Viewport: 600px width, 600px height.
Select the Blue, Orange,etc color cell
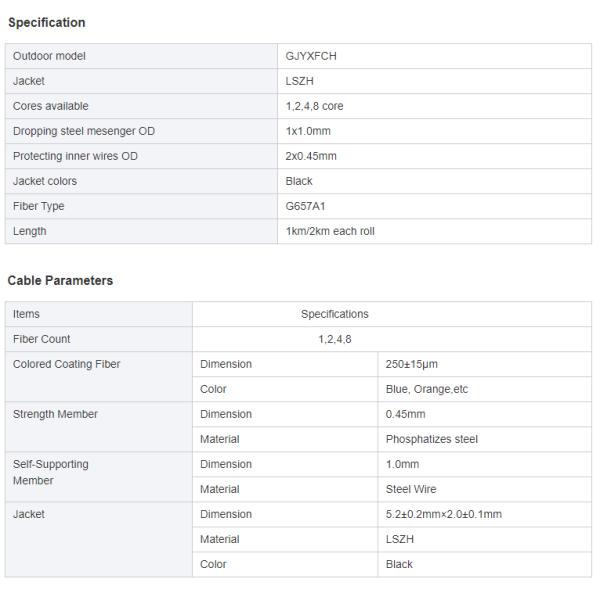tap(426, 389)
